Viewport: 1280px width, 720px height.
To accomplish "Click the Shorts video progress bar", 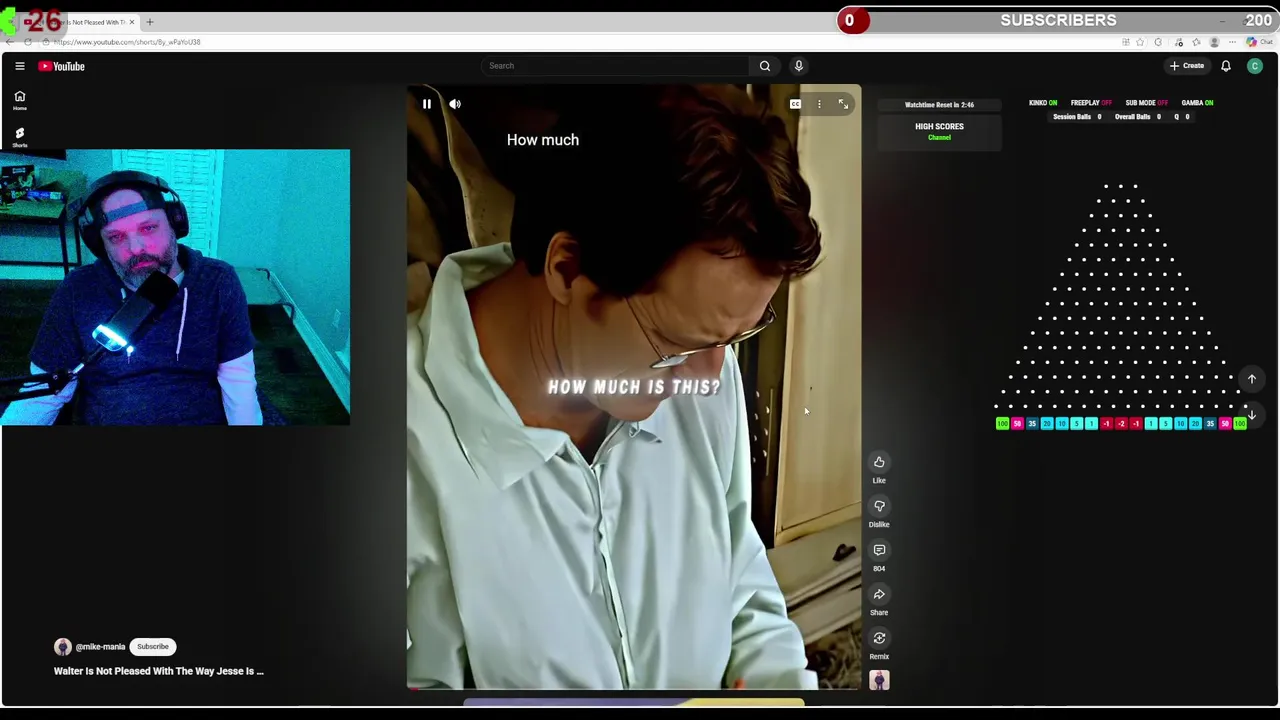I will point(633,688).
